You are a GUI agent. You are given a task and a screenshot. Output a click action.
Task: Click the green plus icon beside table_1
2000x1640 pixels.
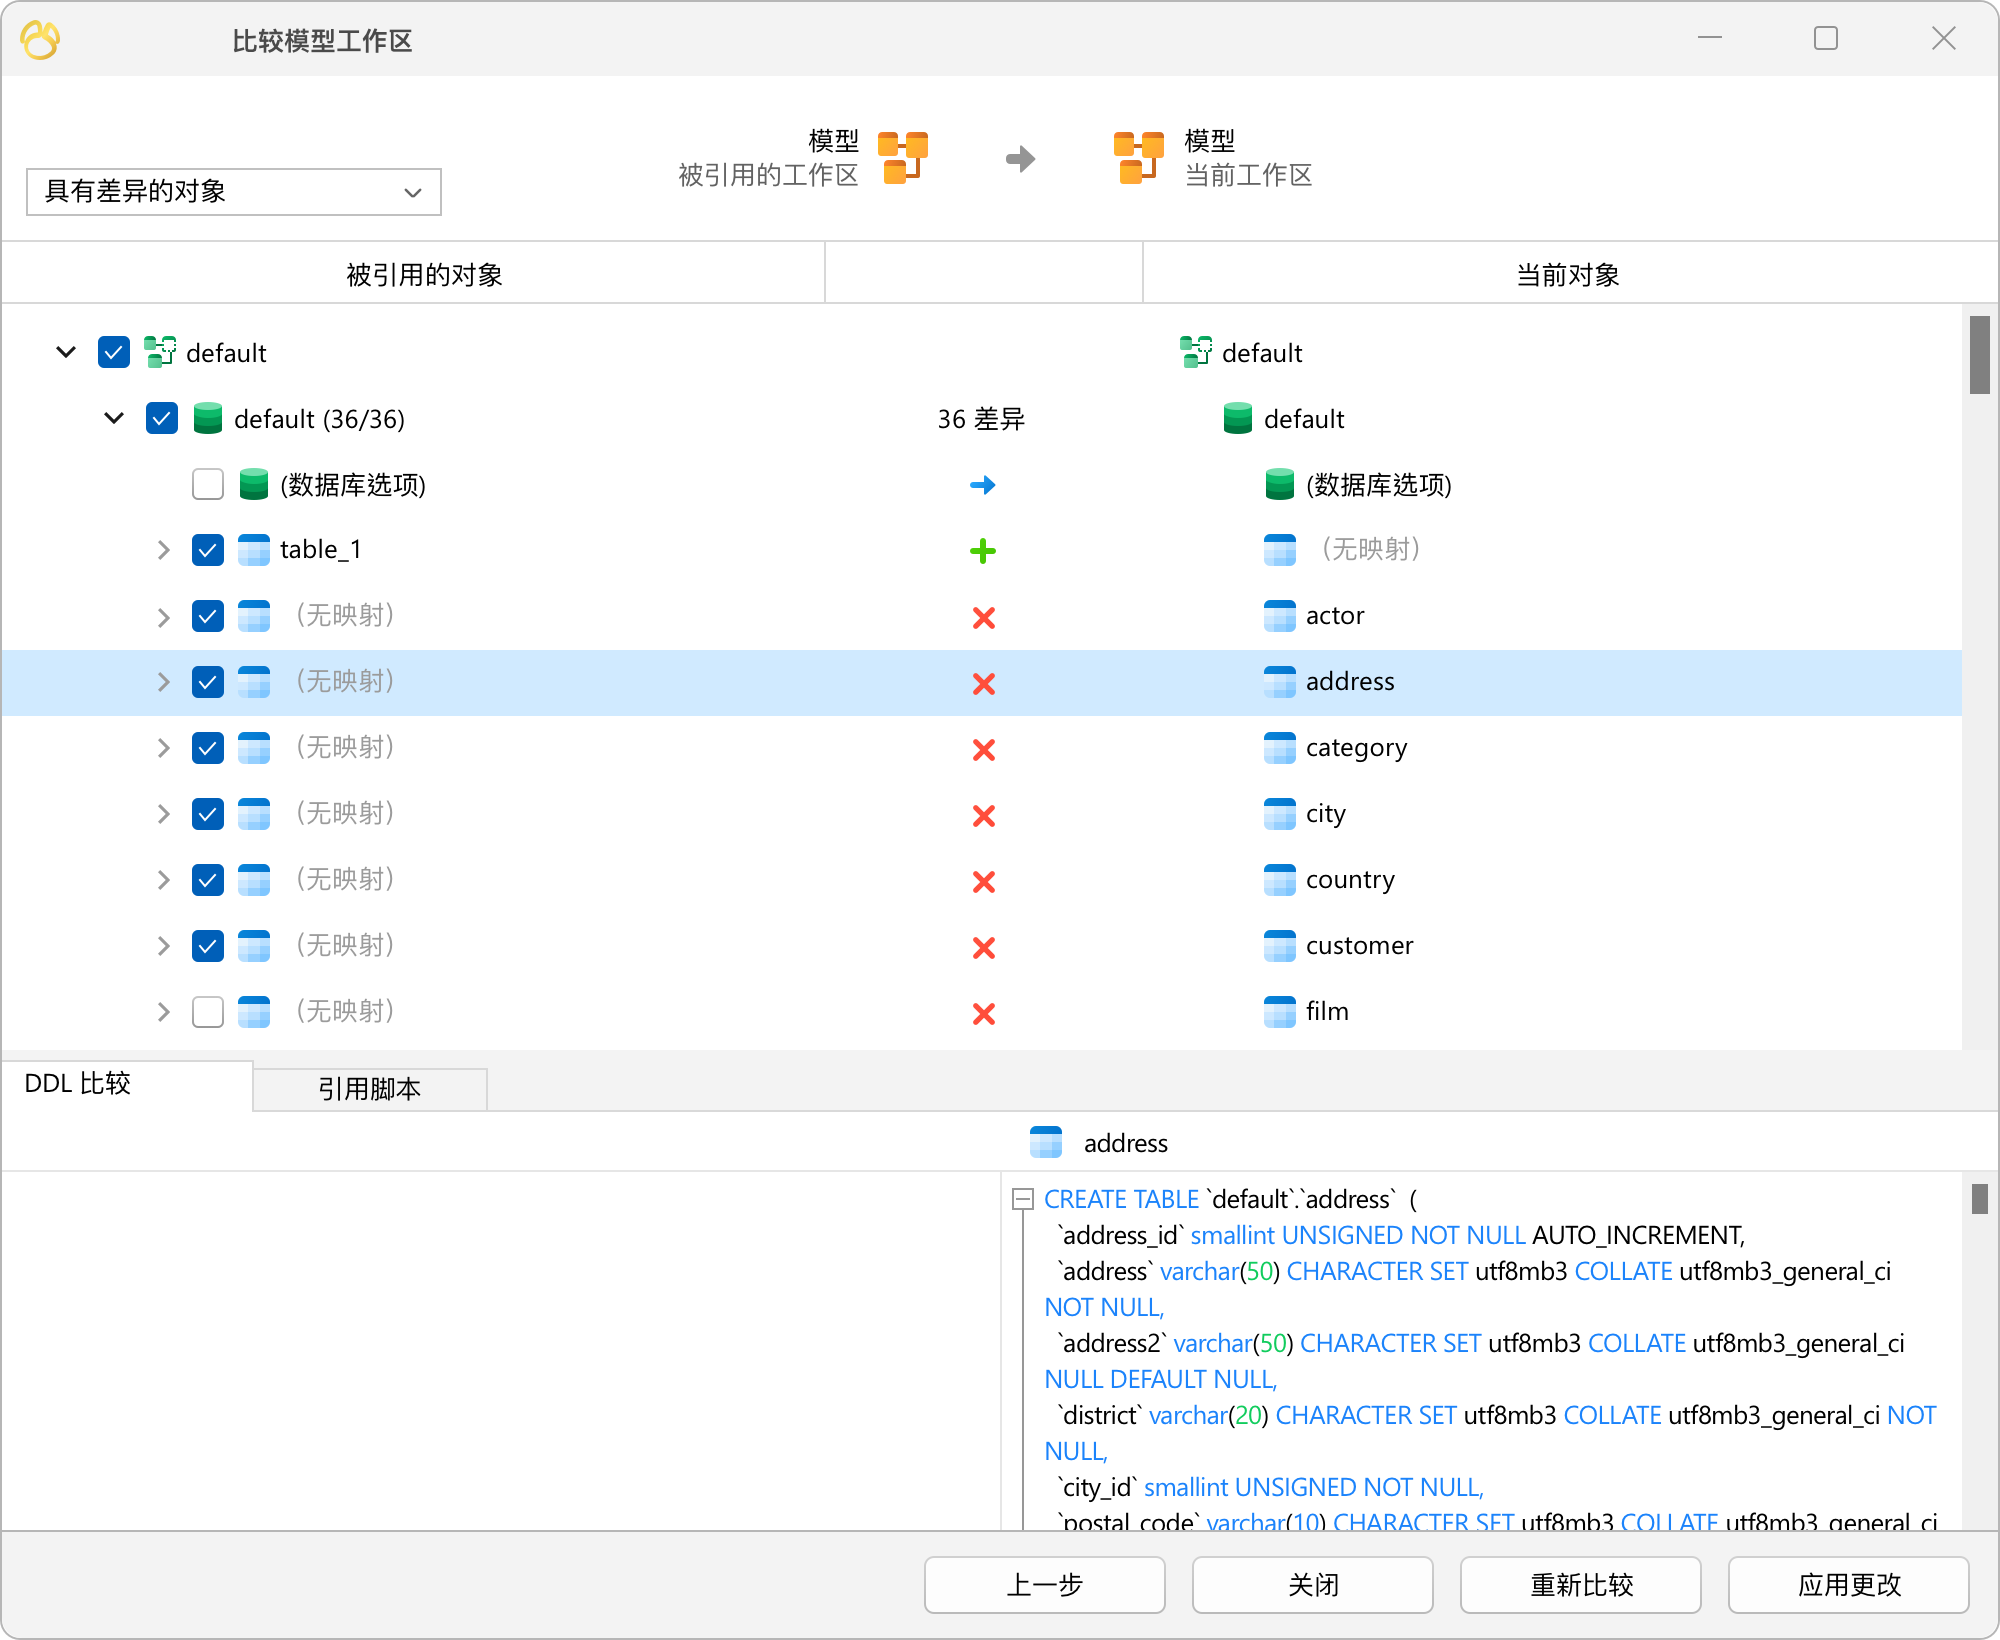coord(984,550)
